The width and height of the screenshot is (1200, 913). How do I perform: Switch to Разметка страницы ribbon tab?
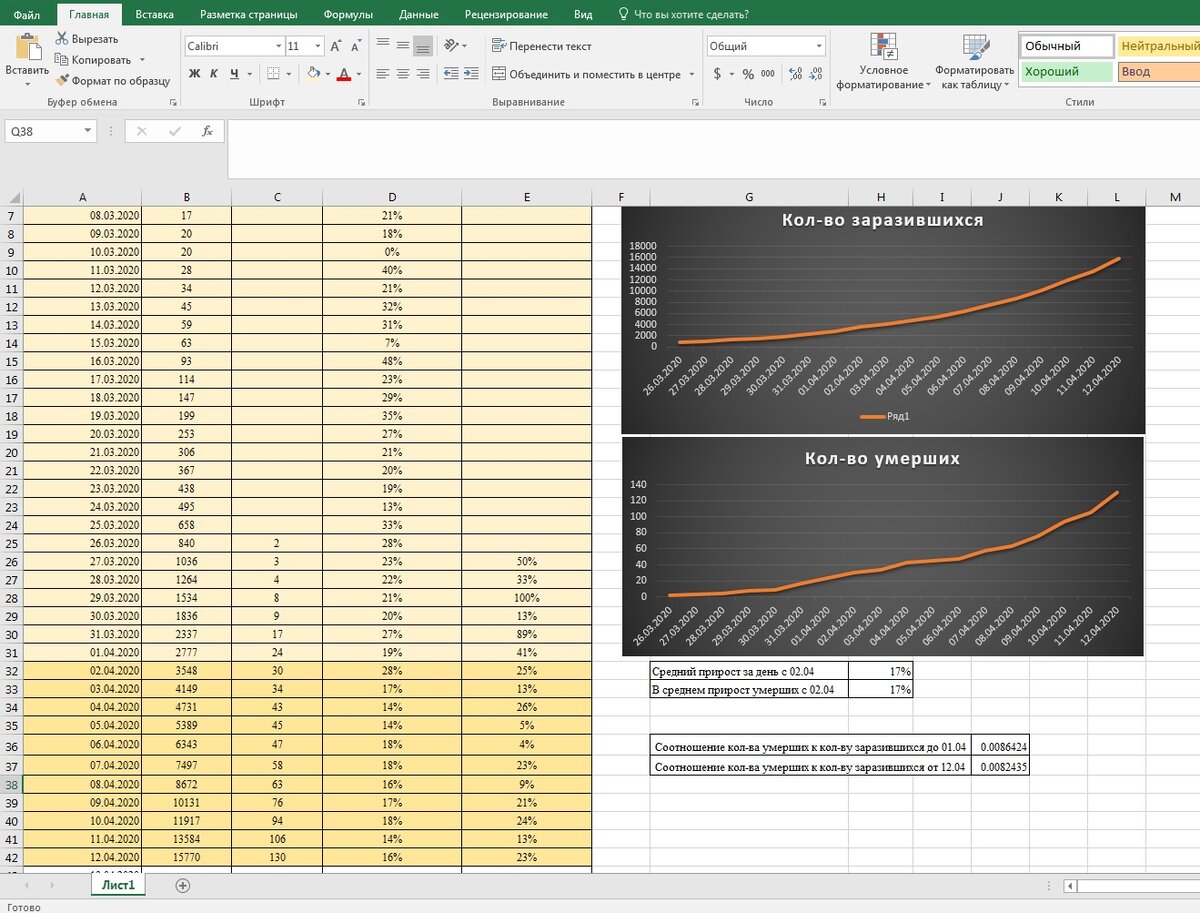tap(248, 14)
